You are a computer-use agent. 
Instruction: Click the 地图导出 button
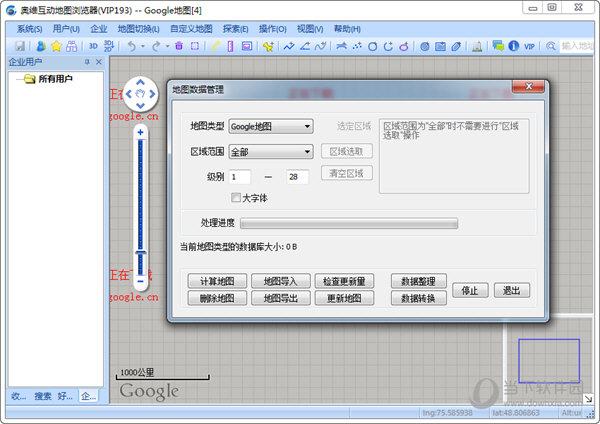(x=280, y=298)
